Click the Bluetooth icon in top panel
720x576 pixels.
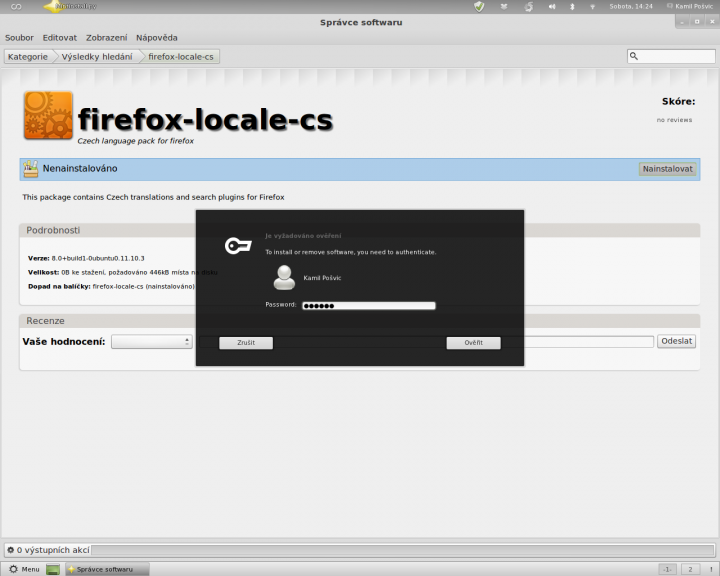pos(572,6)
